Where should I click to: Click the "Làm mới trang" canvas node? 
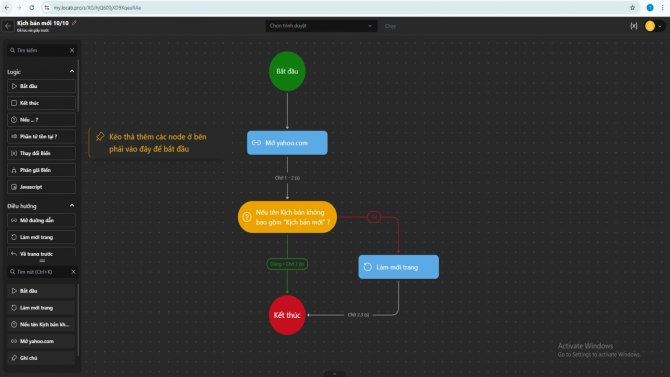[x=398, y=267]
